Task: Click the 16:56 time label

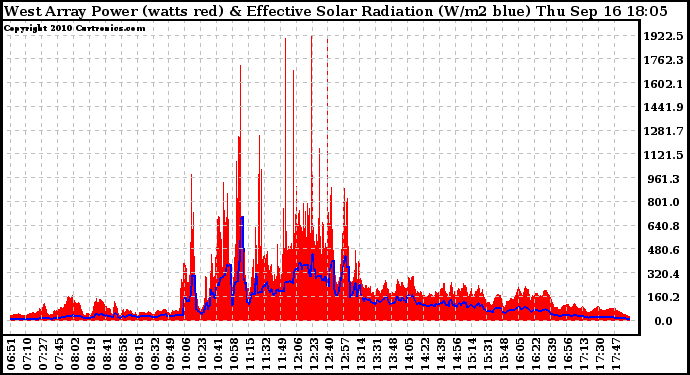Action: pos(568,354)
